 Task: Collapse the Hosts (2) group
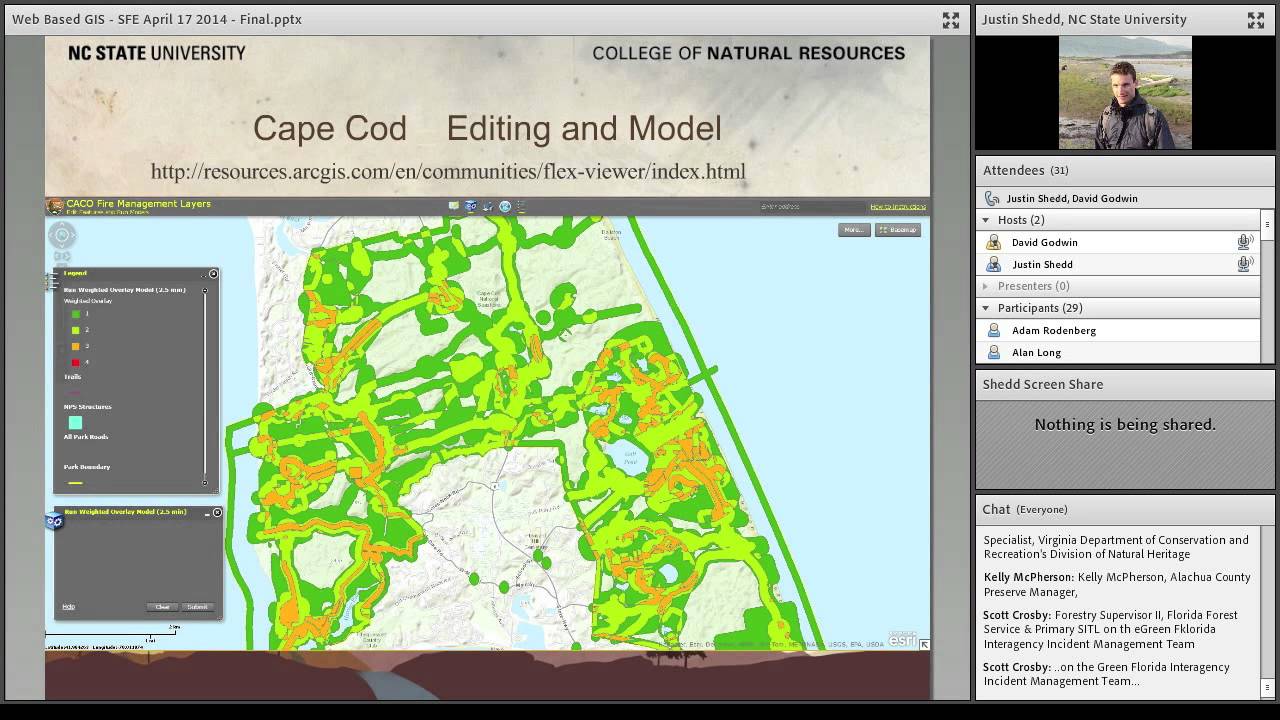(x=986, y=220)
